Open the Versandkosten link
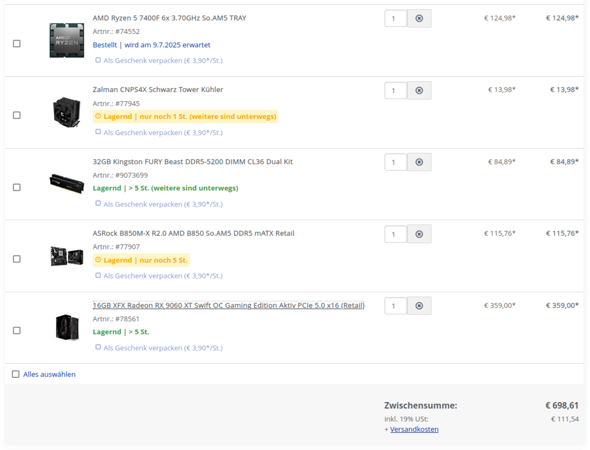This screenshot has height=450, width=590. (414, 429)
